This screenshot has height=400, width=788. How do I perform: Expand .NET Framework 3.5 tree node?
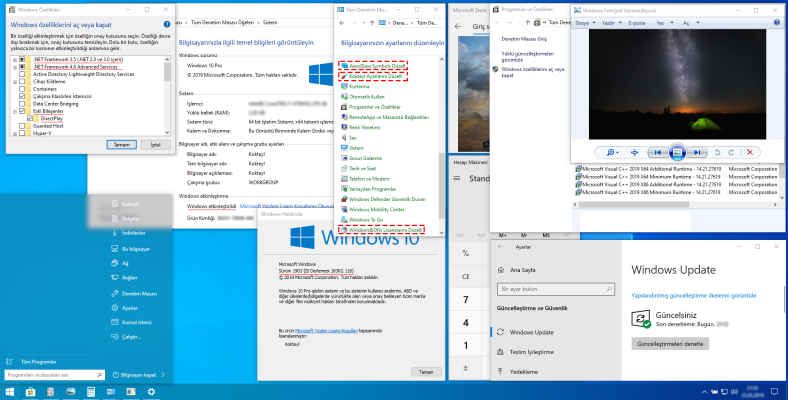pyautogui.click(x=15, y=59)
